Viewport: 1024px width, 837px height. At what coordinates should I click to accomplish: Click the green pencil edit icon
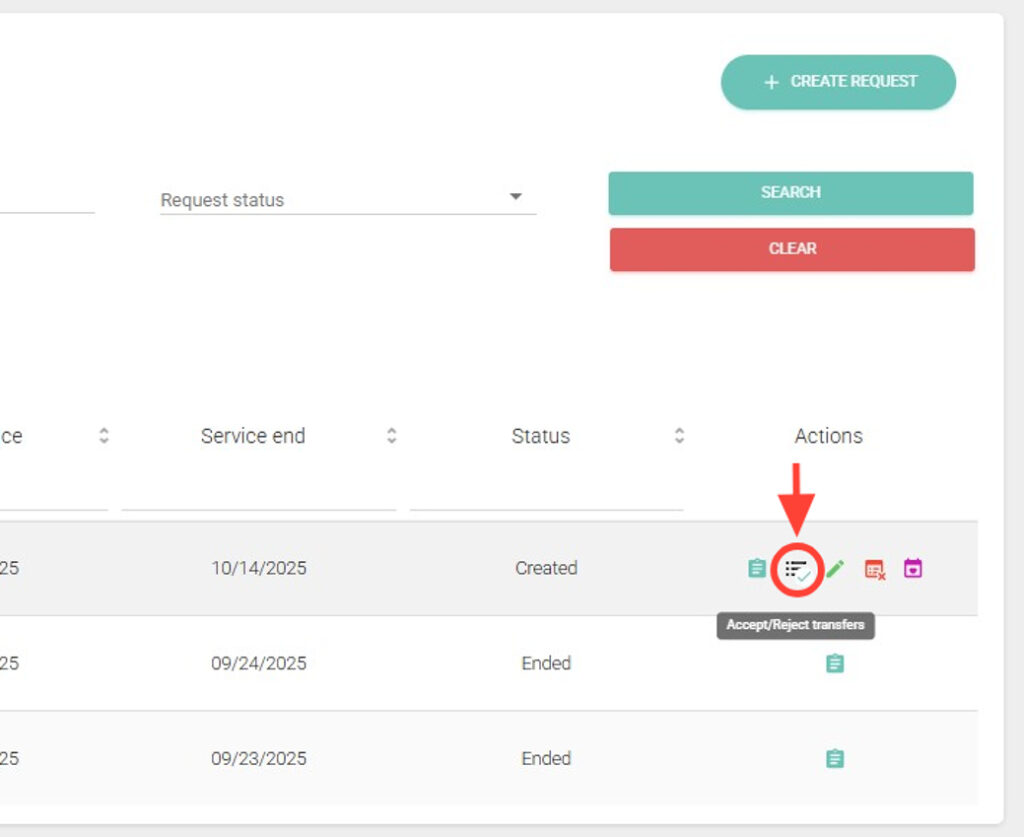[835, 569]
